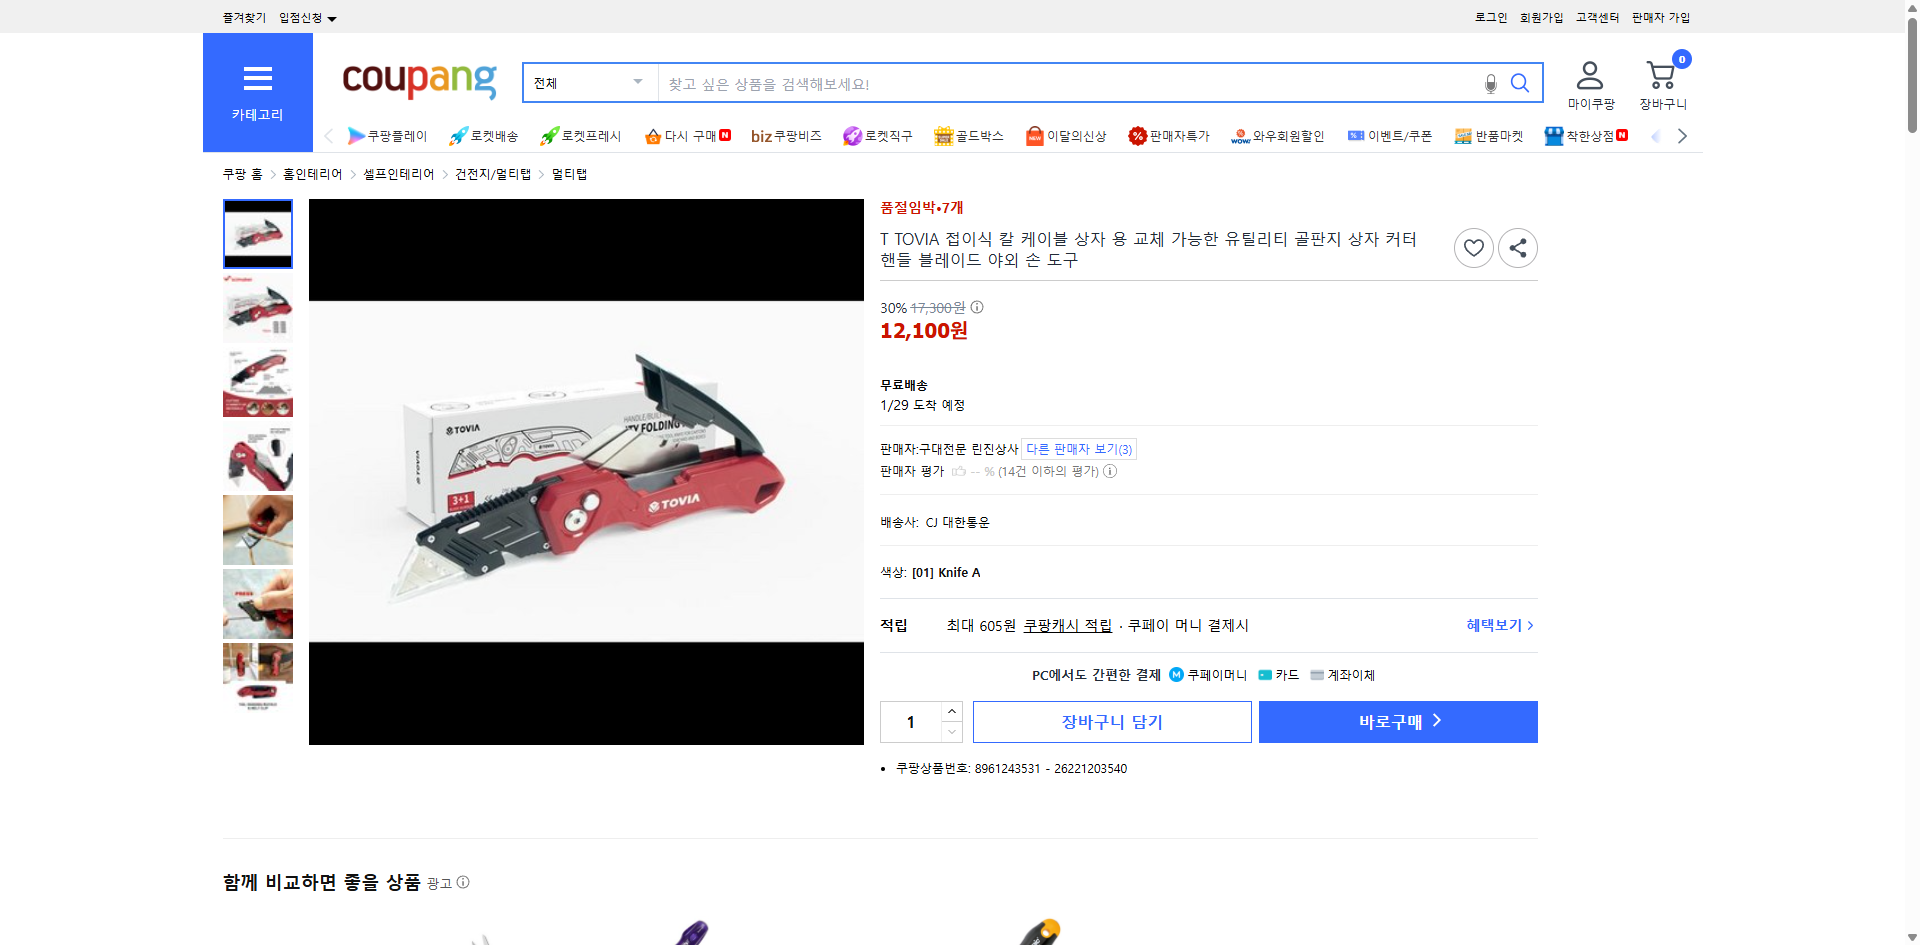Open 고객센터 from the top menu
Image resolution: width=1920 pixels, height=945 pixels.
coord(1596,17)
